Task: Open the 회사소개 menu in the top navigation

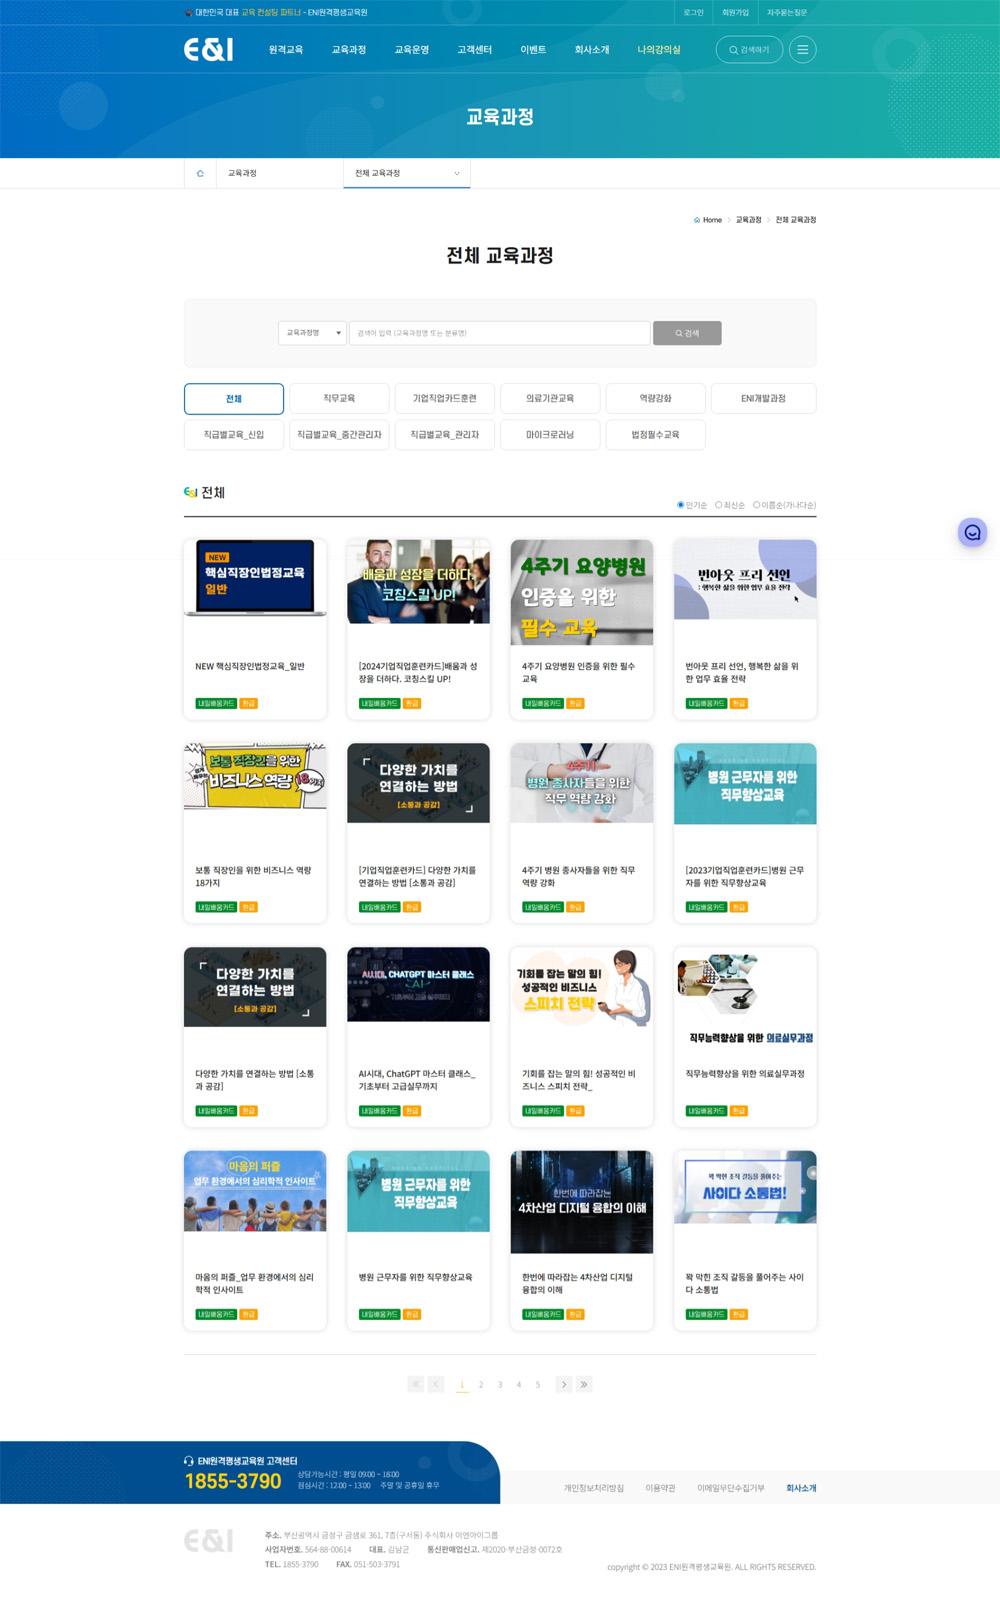Action: 592,49
